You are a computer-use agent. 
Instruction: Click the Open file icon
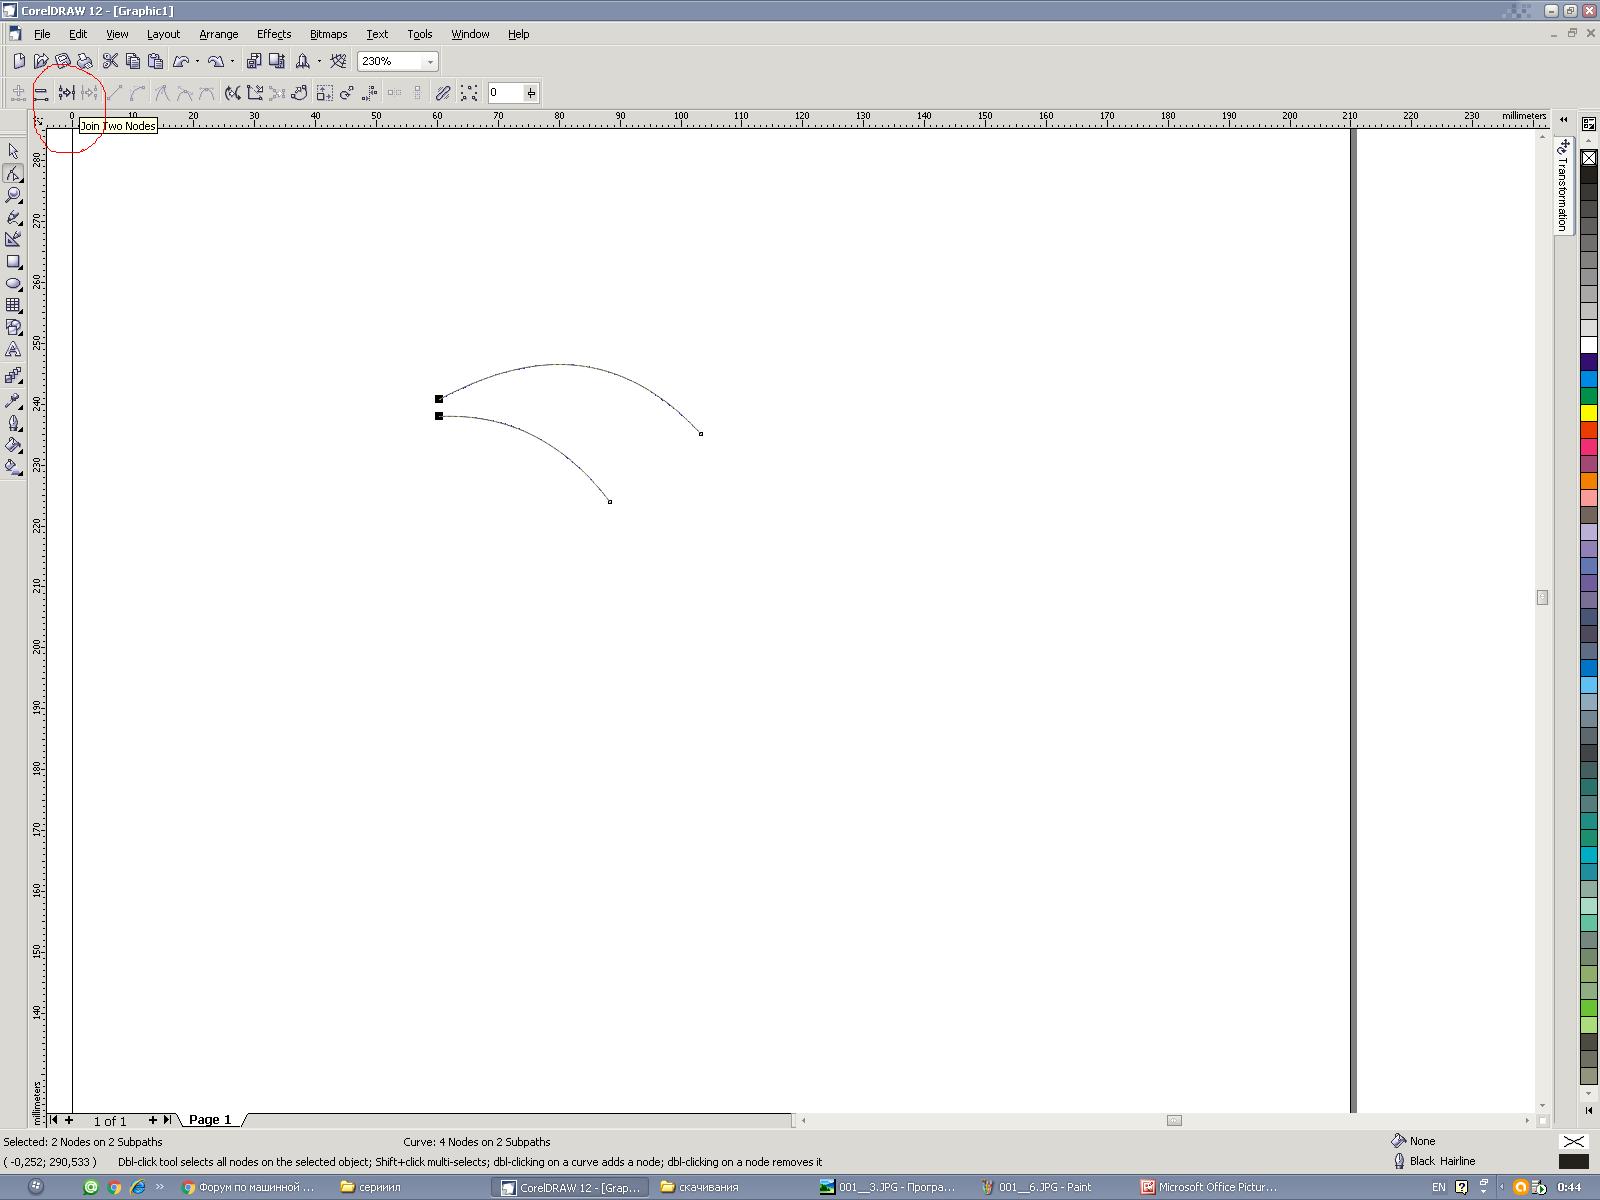41,61
